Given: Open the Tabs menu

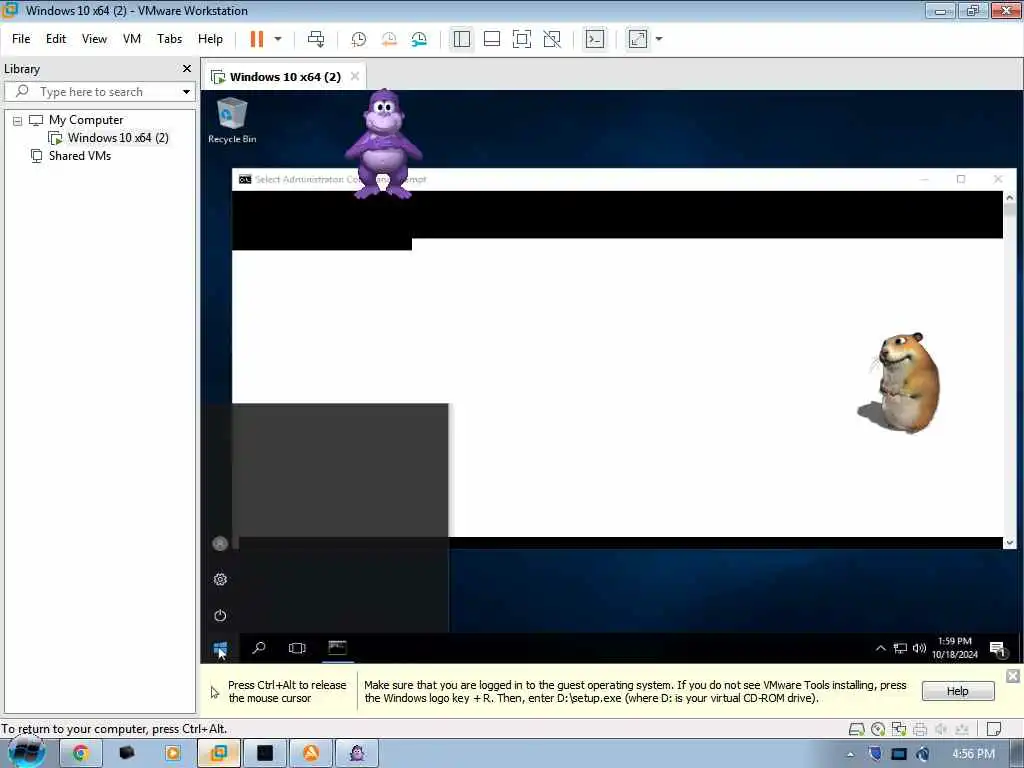Looking at the screenshot, I should pyautogui.click(x=169, y=39).
